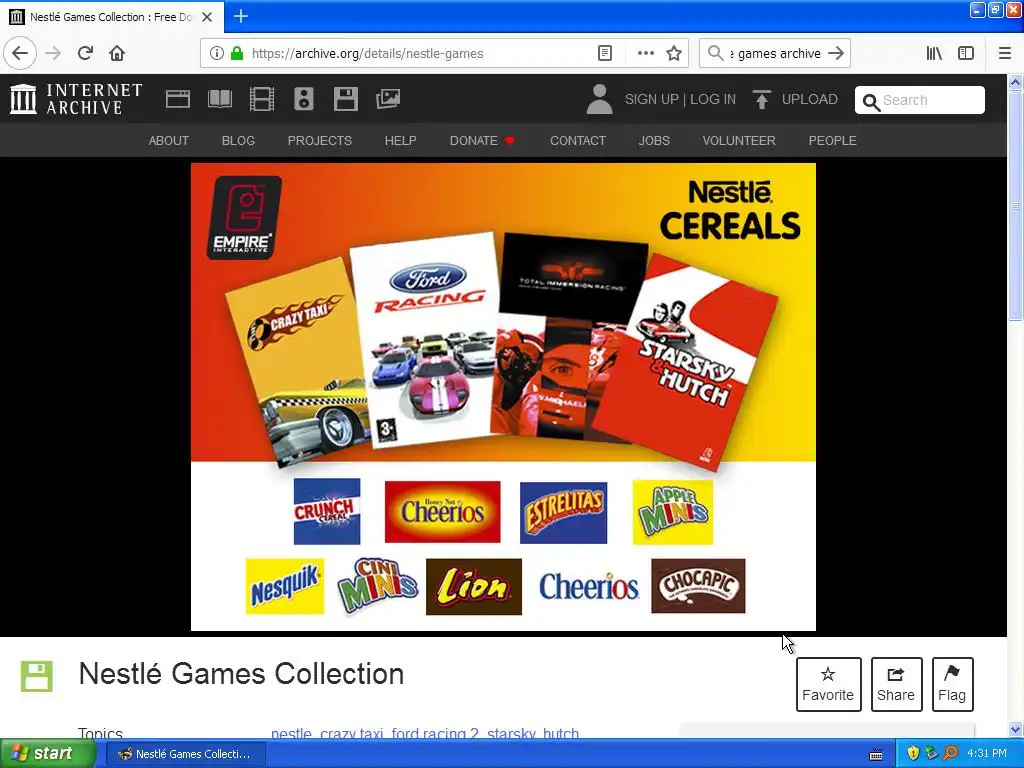This screenshot has width=1024, height=768.
Task: Open the Windows start menu
Action: 48,754
